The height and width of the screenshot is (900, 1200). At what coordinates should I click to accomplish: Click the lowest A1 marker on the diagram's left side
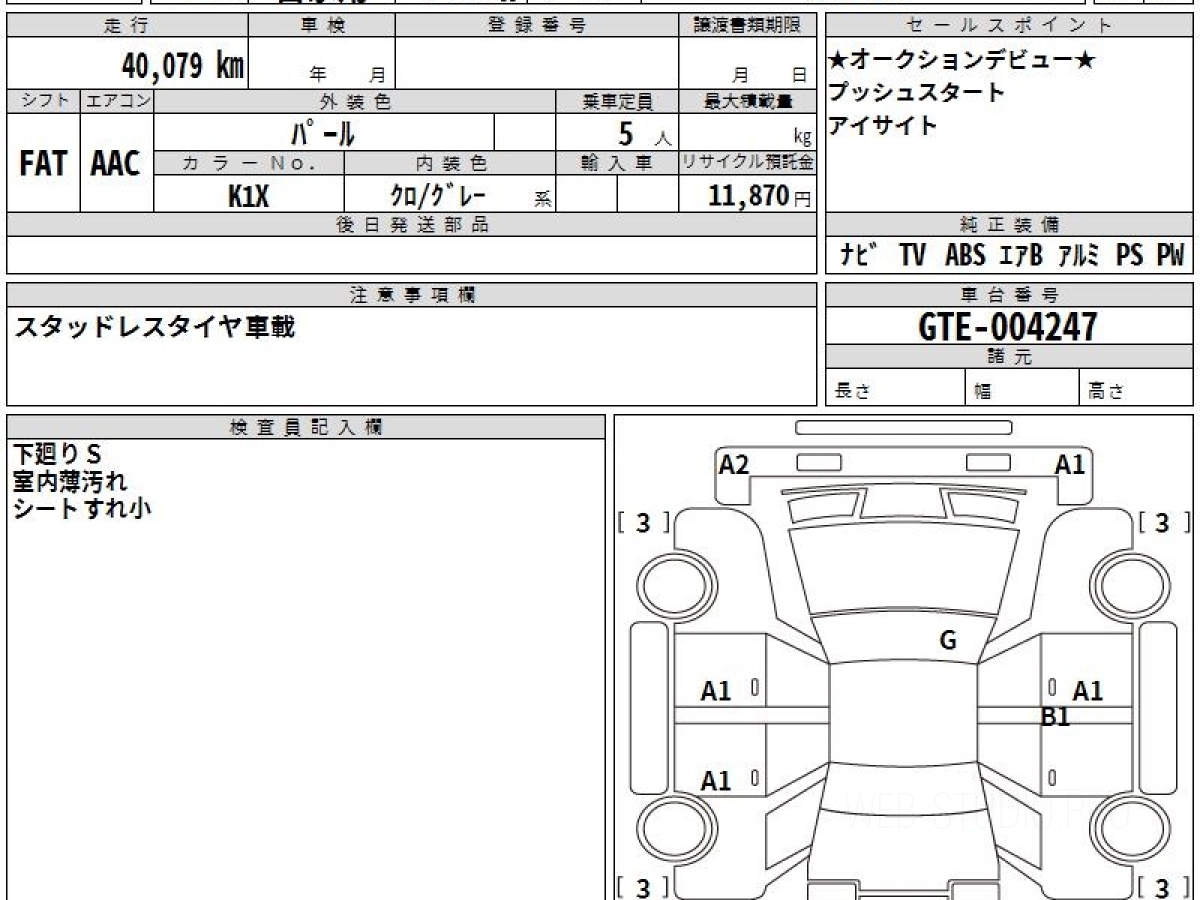(716, 780)
